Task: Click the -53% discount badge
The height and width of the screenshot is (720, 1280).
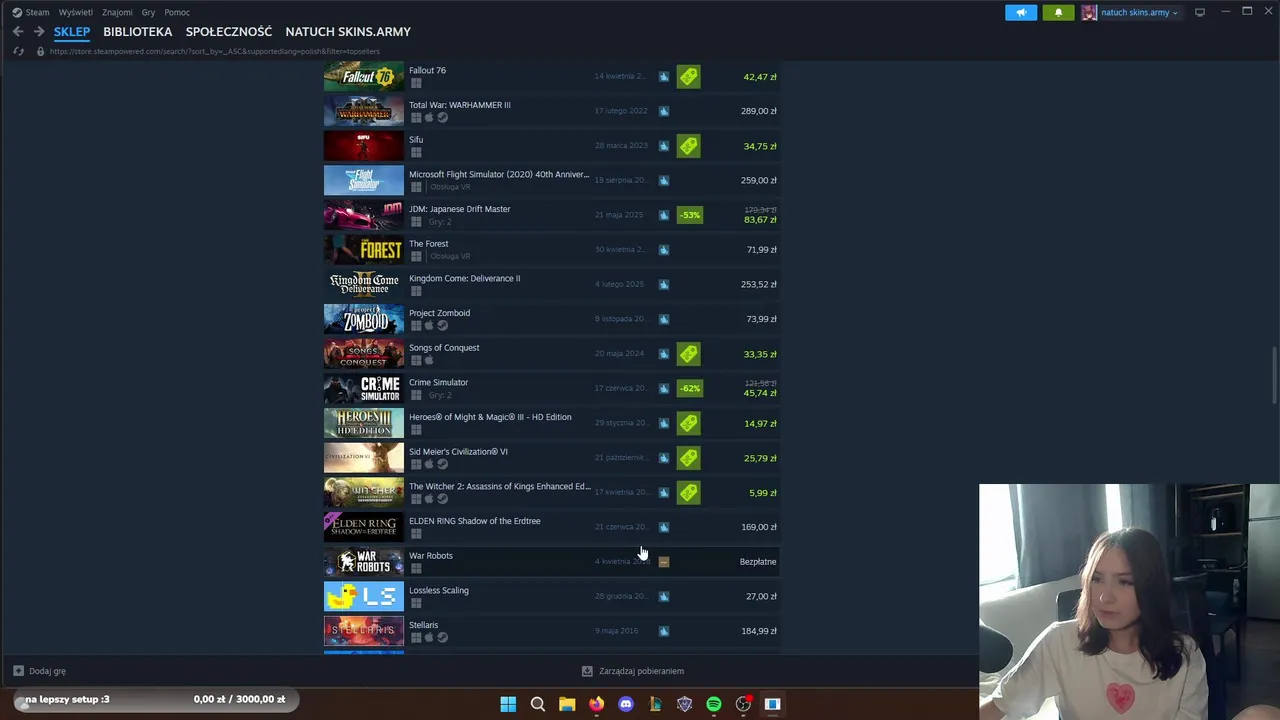Action: tap(689, 215)
